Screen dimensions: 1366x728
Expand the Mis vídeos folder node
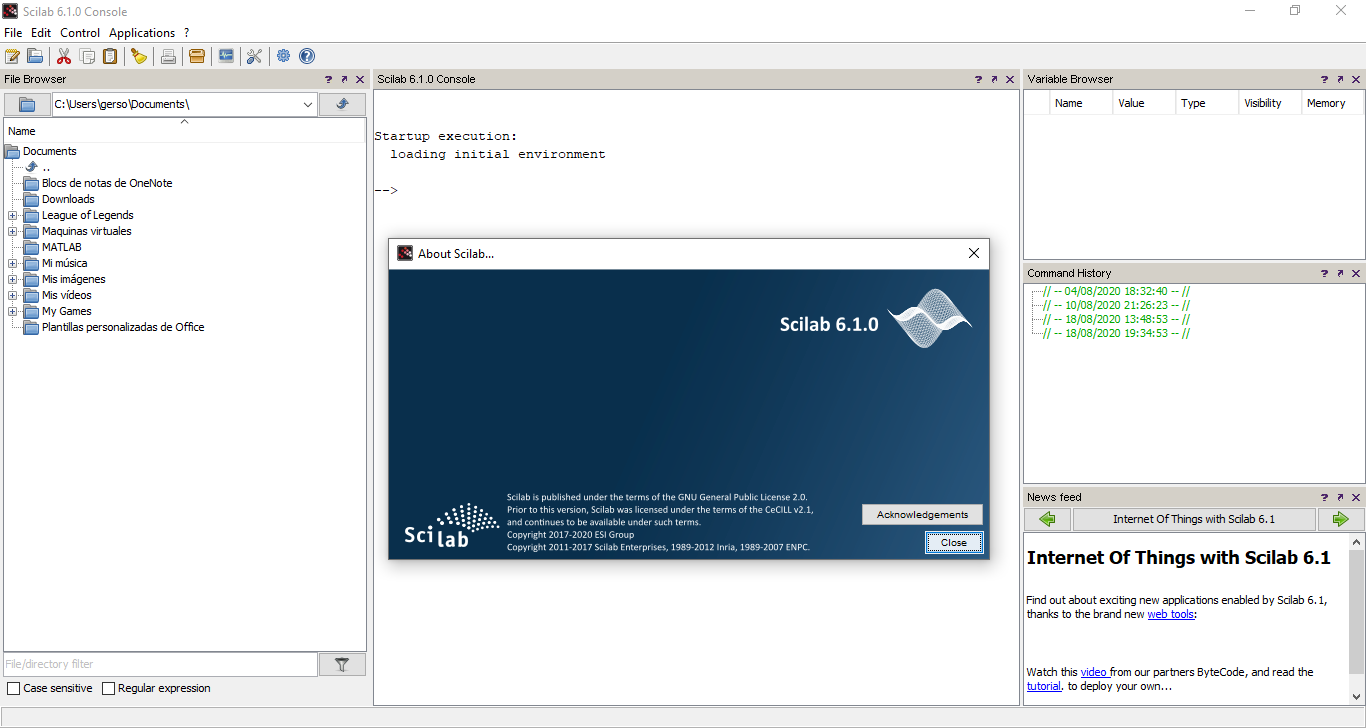(x=12, y=295)
